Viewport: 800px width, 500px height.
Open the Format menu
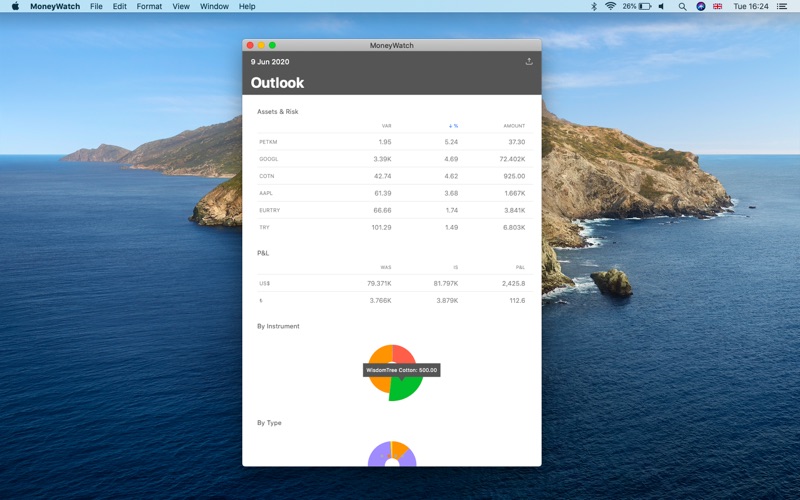pos(149,6)
